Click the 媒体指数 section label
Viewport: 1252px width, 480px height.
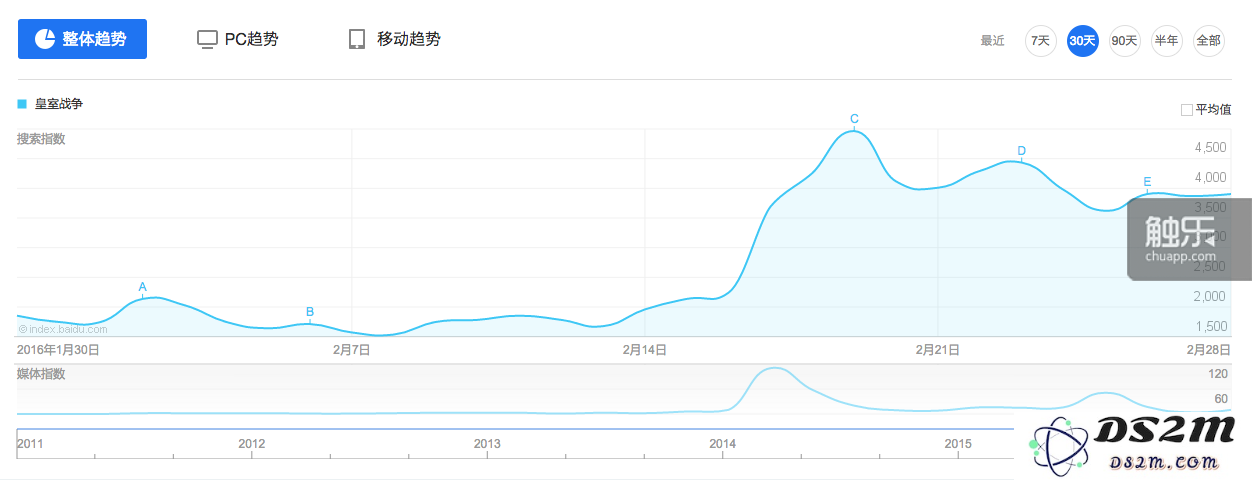click(x=41, y=374)
